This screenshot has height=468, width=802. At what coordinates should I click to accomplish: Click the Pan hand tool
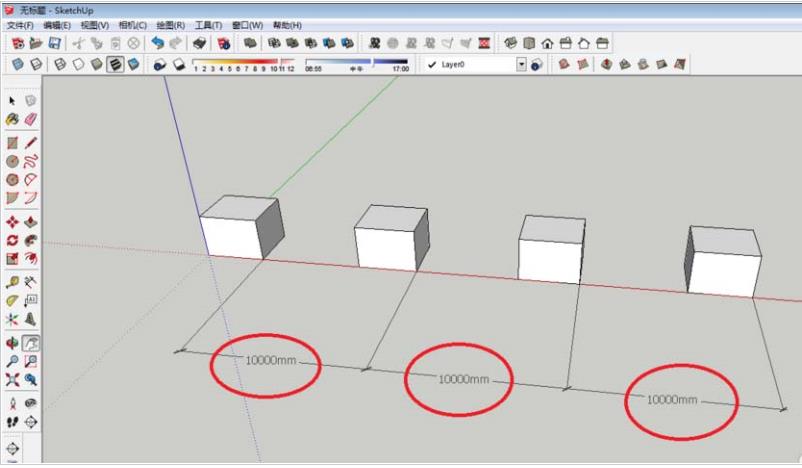point(31,343)
